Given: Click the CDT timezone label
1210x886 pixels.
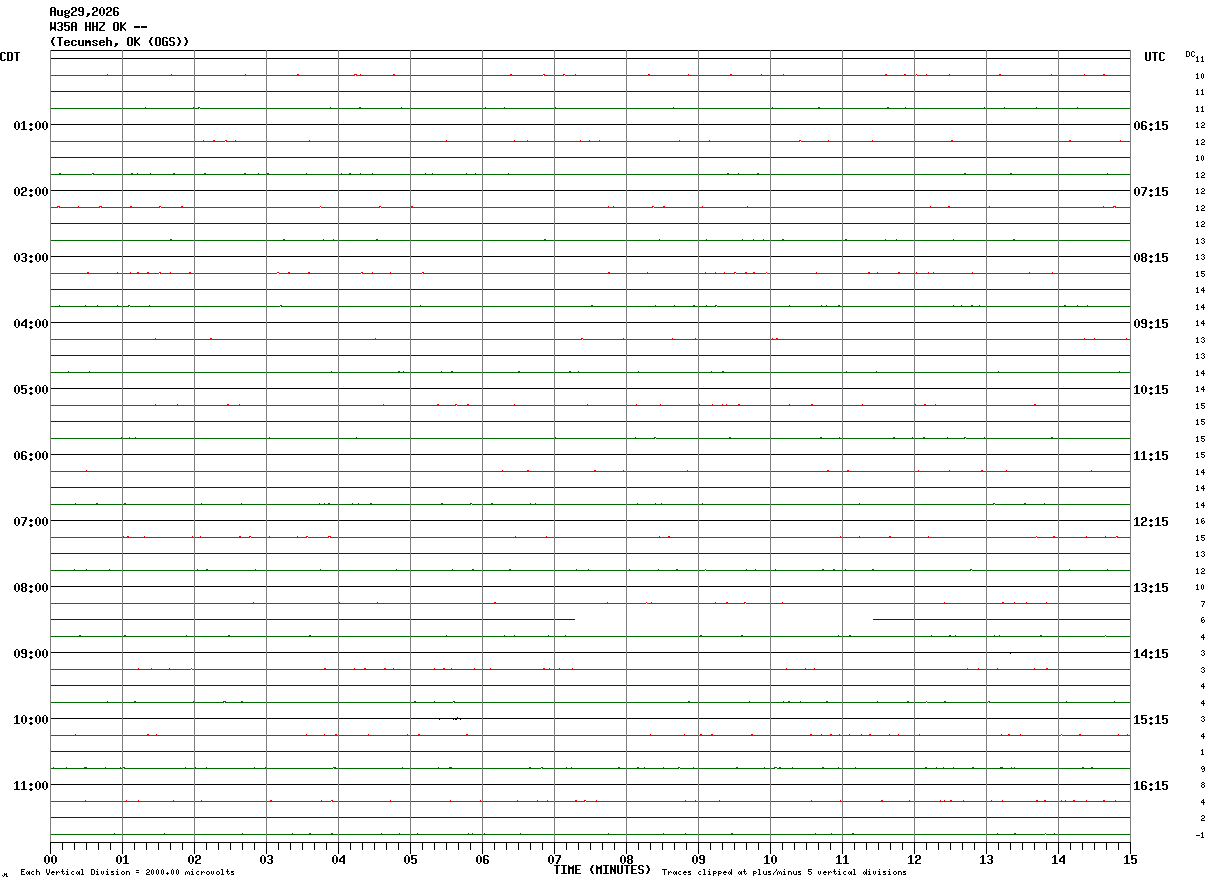Looking at the screenshot, I should pyautogui.click(x=10, y=57).
